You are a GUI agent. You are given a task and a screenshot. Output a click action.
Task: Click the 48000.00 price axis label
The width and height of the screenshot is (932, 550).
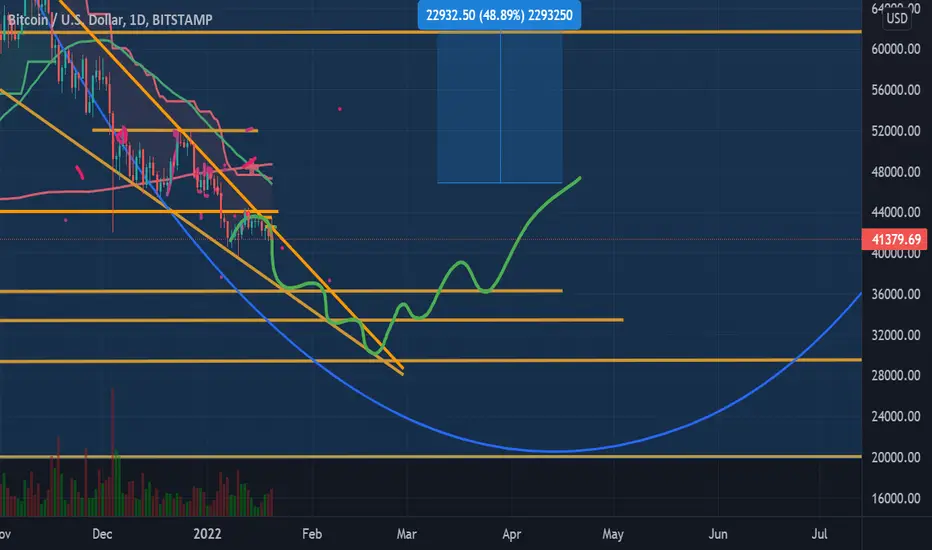[895, 172]
